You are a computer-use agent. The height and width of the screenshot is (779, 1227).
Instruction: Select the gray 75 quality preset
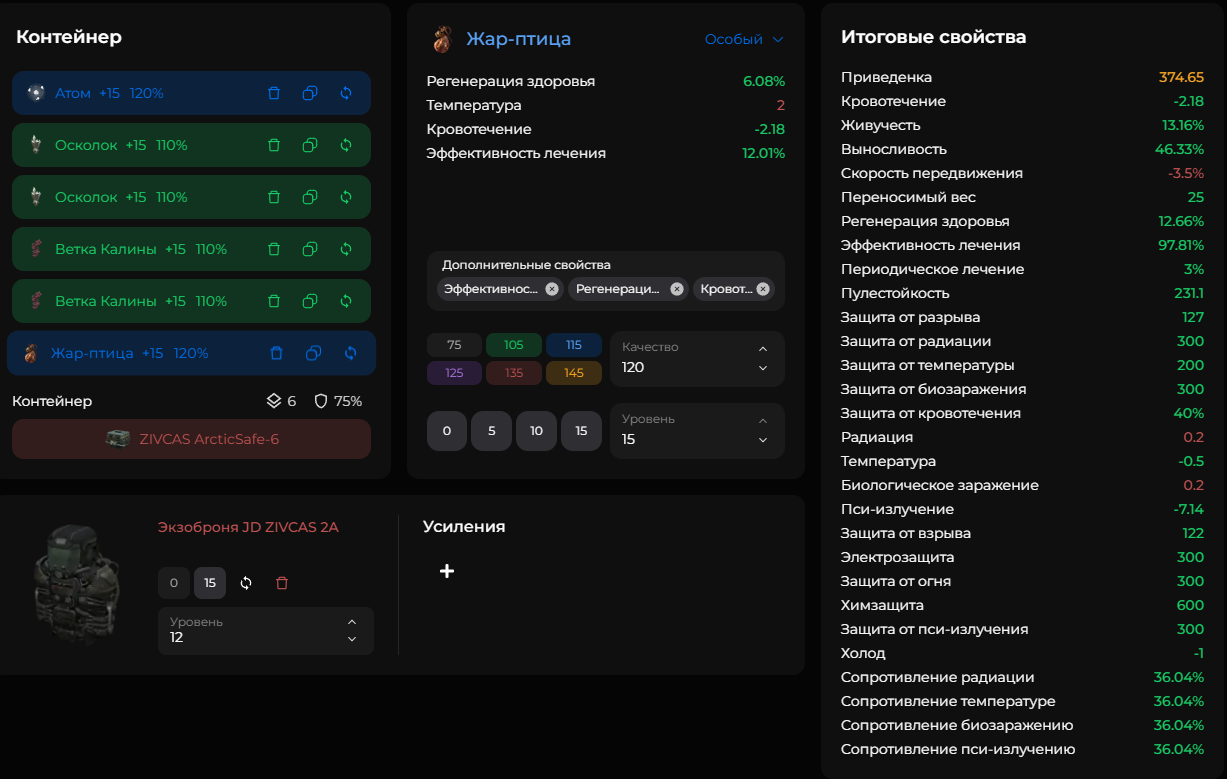(454, 345)
